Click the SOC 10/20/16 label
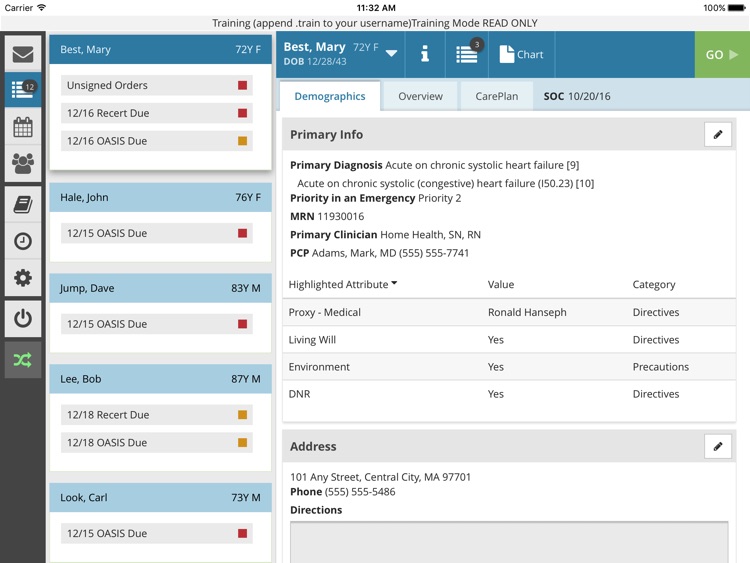Viewport: 750px width, 563px height. (577, 96)
